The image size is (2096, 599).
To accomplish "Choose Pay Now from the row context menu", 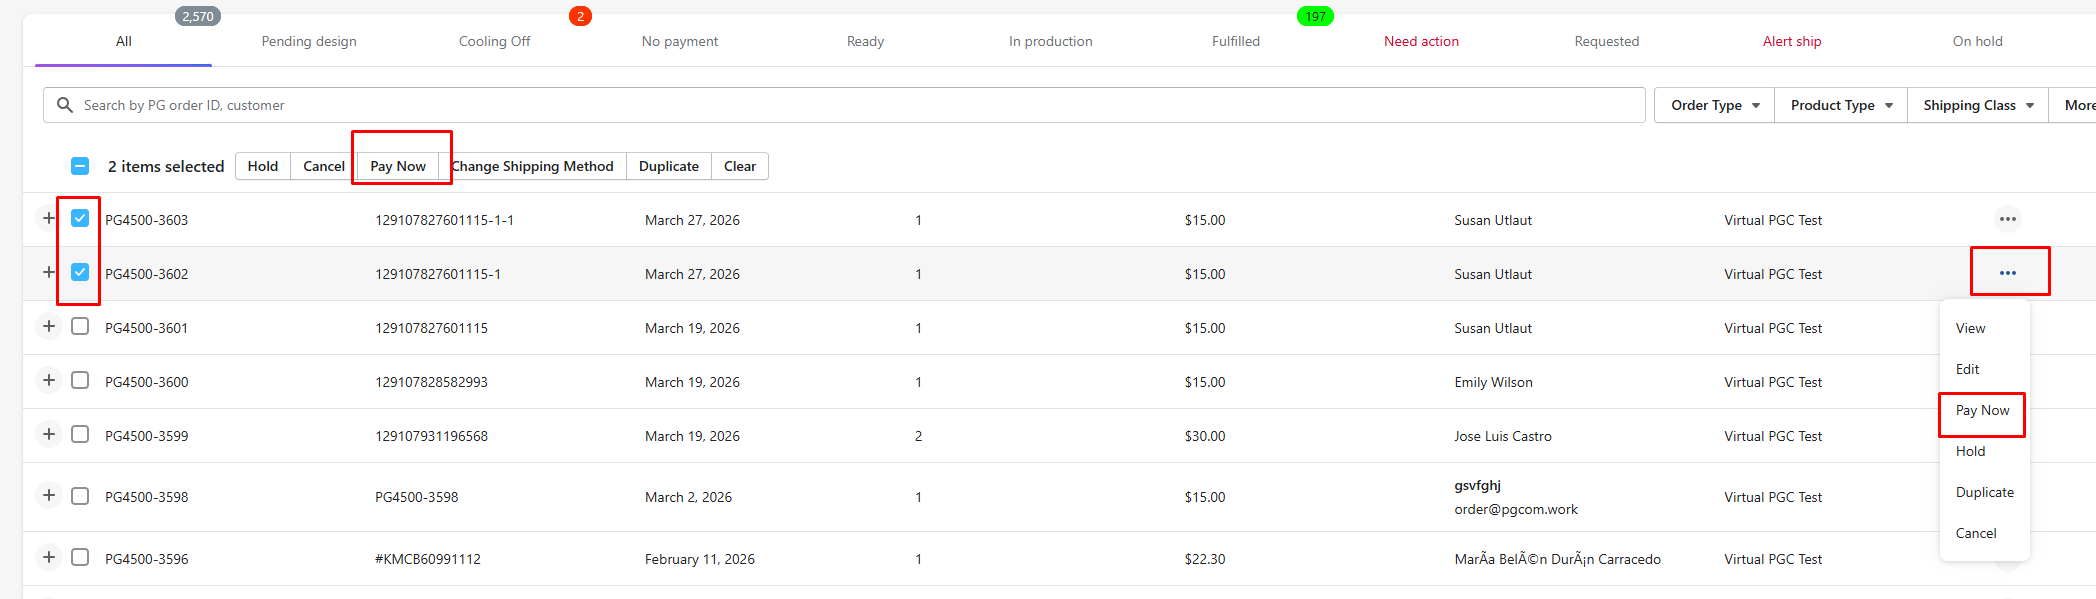I will pyautogui.click(x=1982, y=410).
